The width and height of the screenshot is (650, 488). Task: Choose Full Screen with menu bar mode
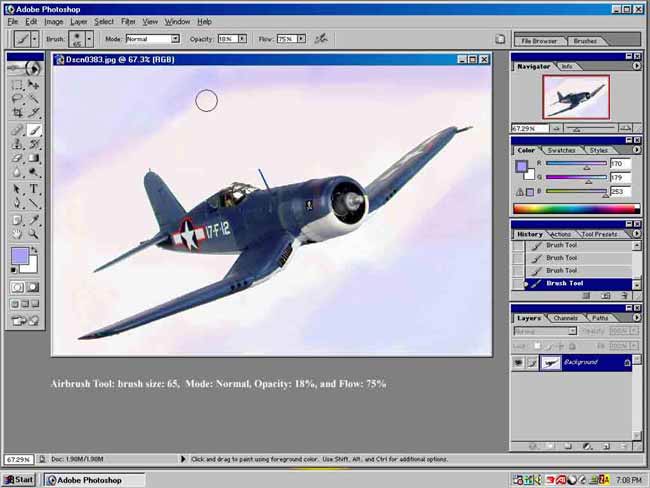pyautogui.click(x=25, y=304)
